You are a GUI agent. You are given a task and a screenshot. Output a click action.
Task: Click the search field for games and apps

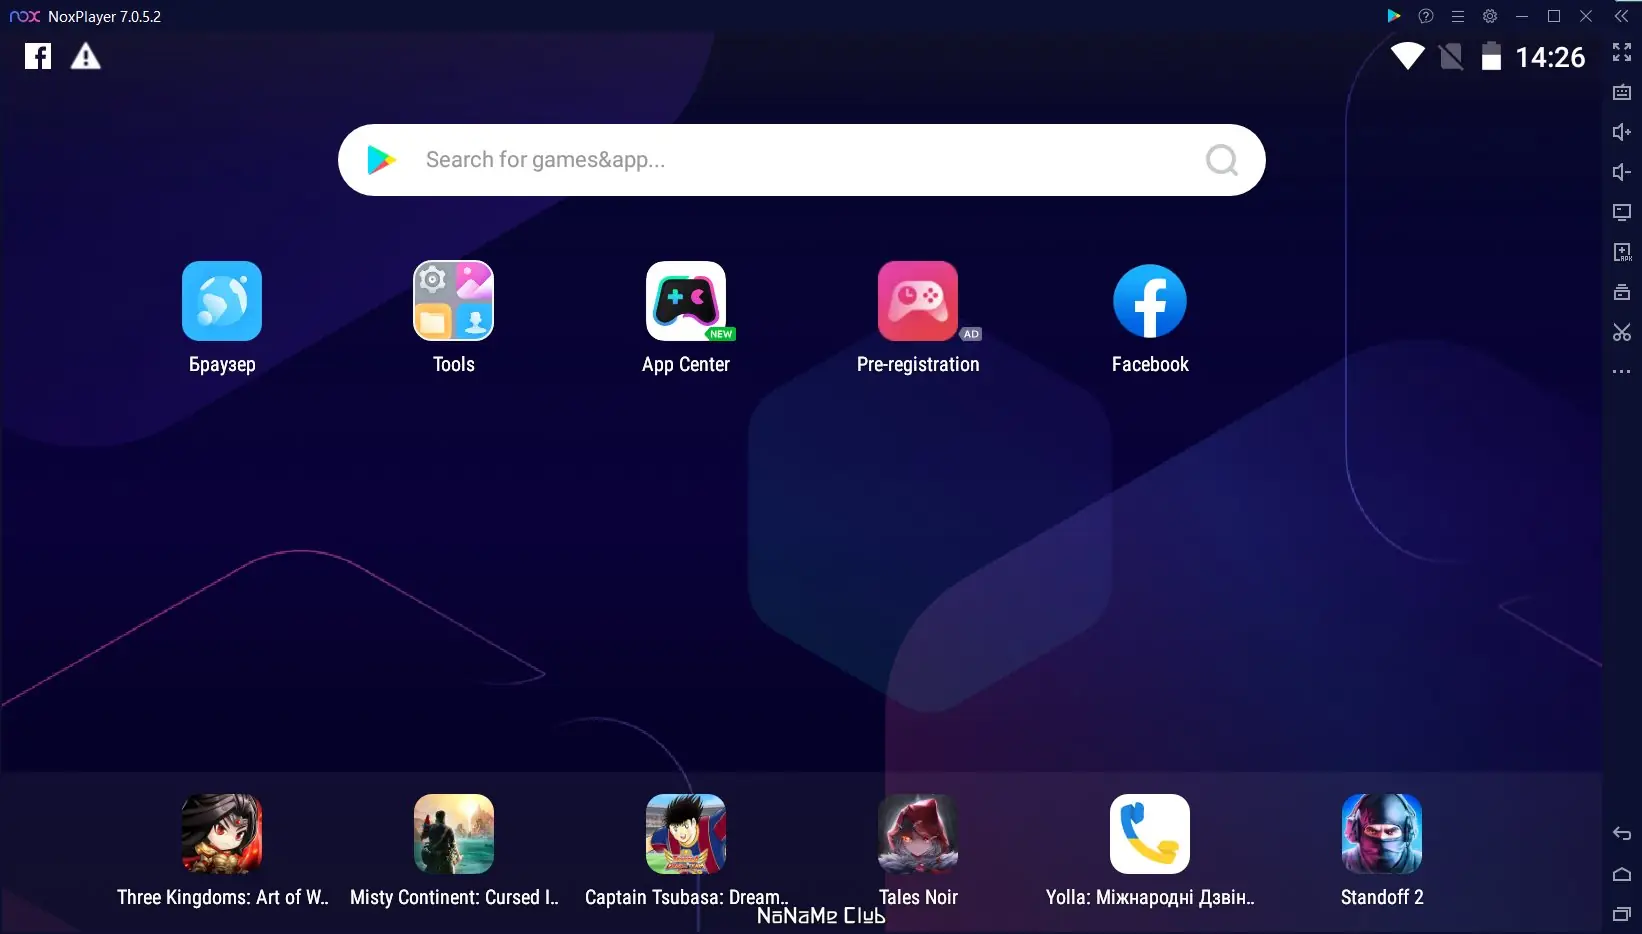802,160
